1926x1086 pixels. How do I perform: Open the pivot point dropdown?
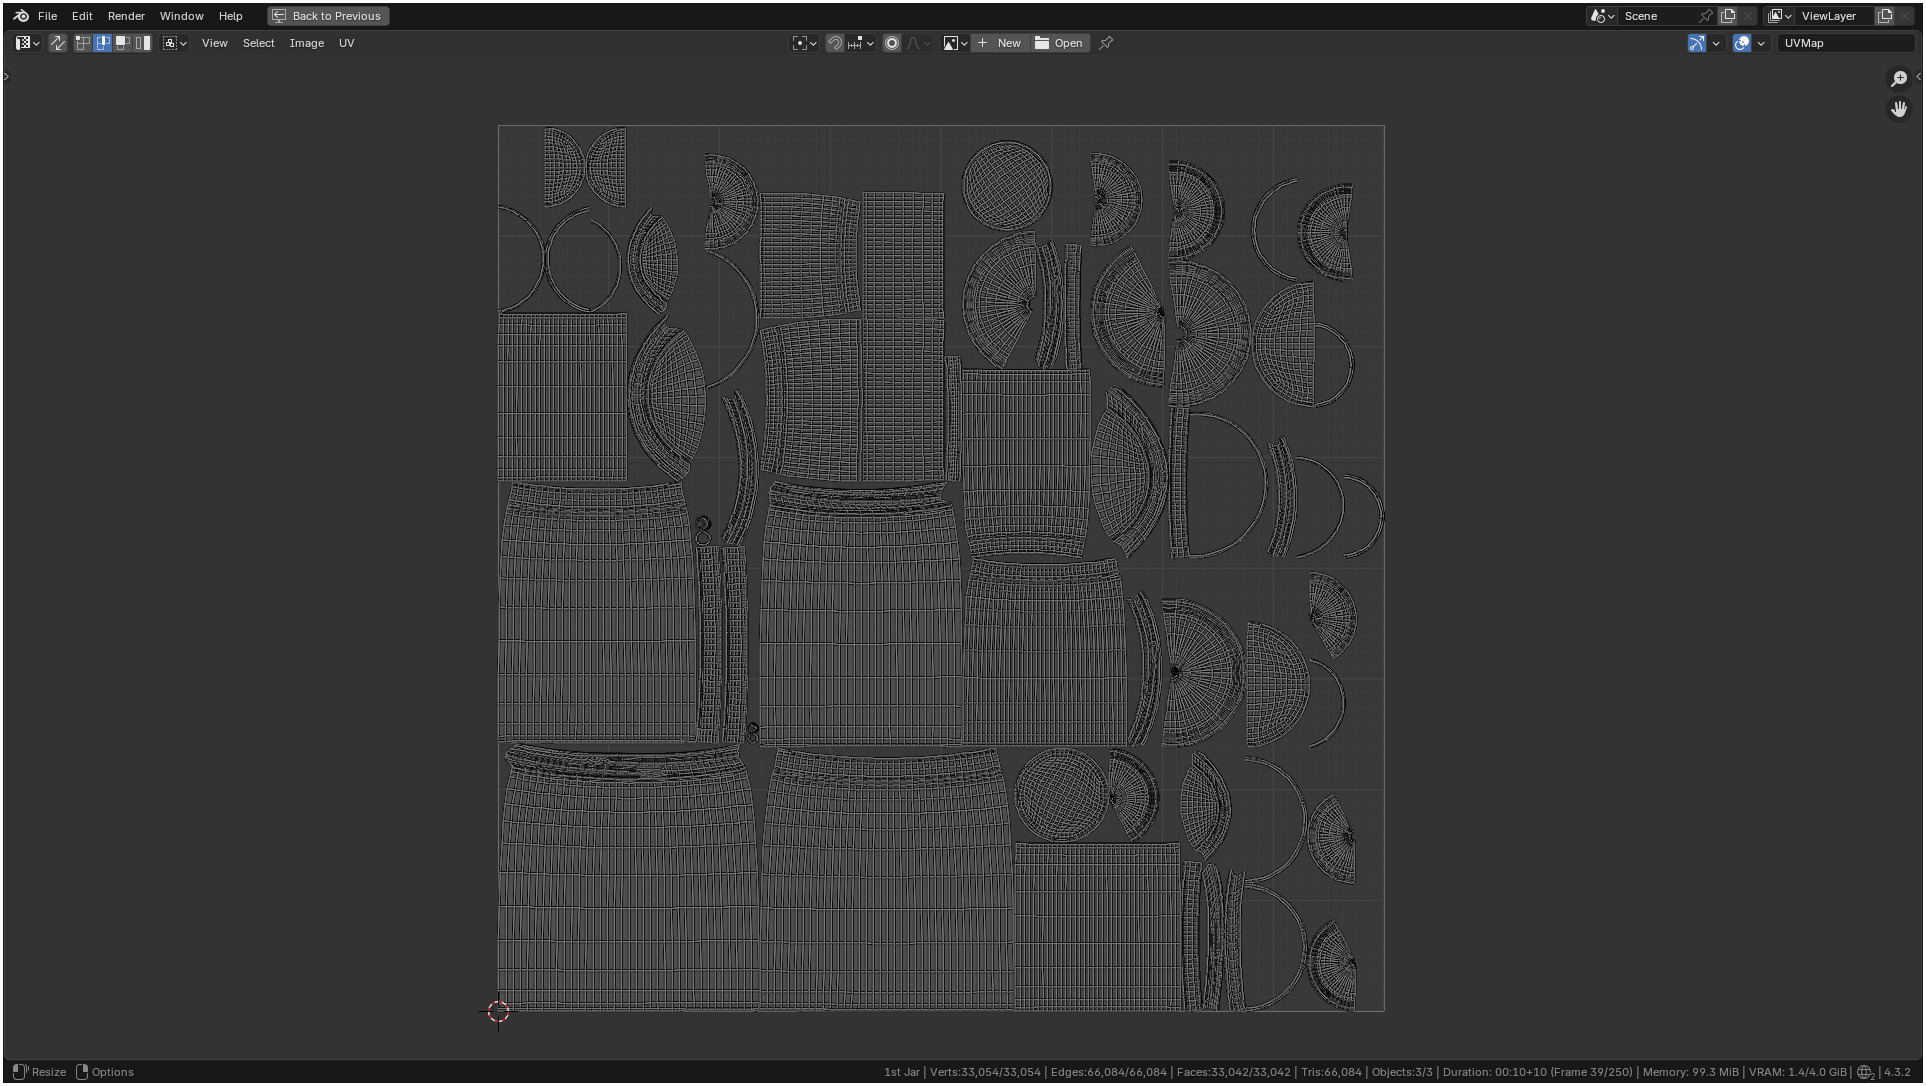[804, 43]
